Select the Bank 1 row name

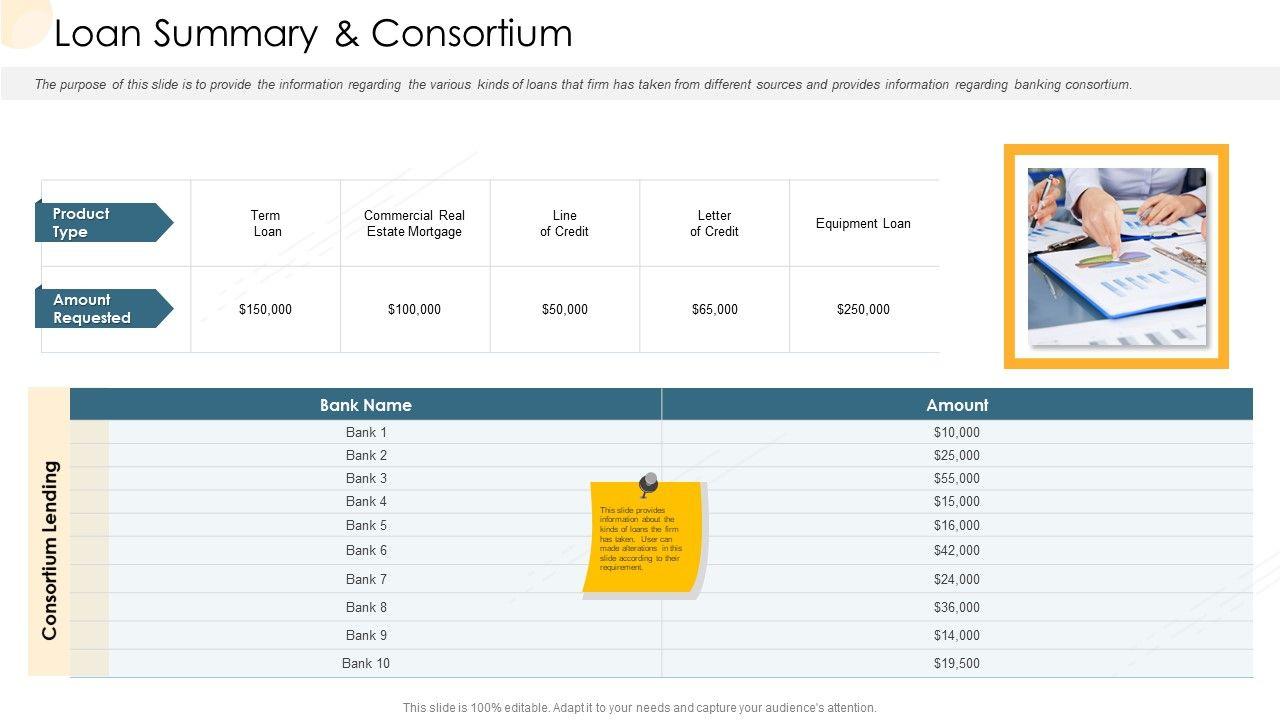click(366, 432)
